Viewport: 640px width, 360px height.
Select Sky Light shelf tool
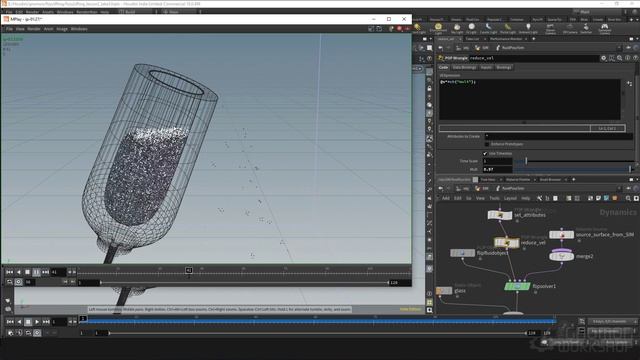click(x=457, y=29)
